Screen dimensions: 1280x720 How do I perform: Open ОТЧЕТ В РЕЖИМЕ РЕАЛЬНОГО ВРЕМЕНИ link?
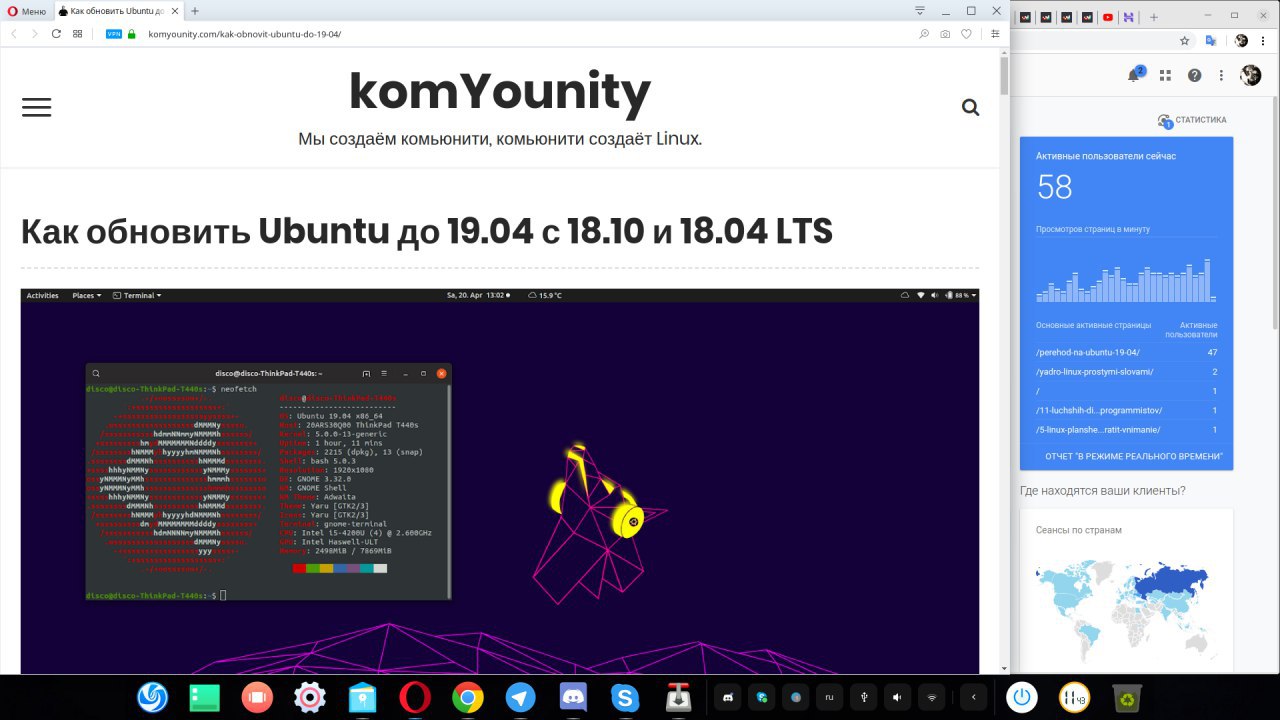1134,456
